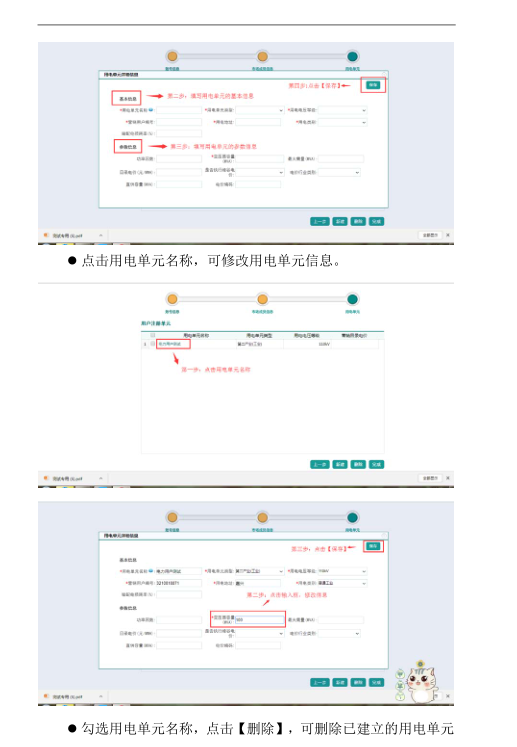Tick the checkbox on the first table row
517x747 pixels.
pyautogui.click(x=152, y=343)
